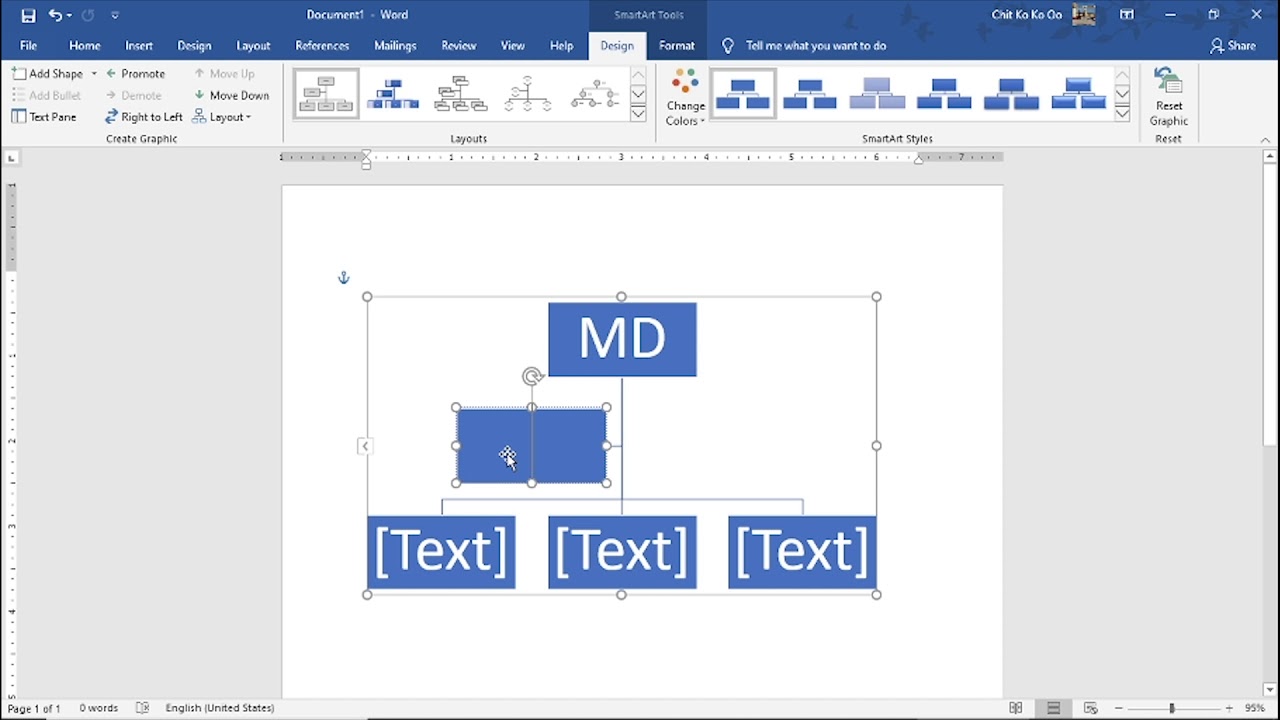Image resolution: width=1280 pixels, height=720 pixels.
Task: Open the Layout ribbon tab
Action: [x=253, y=46]
